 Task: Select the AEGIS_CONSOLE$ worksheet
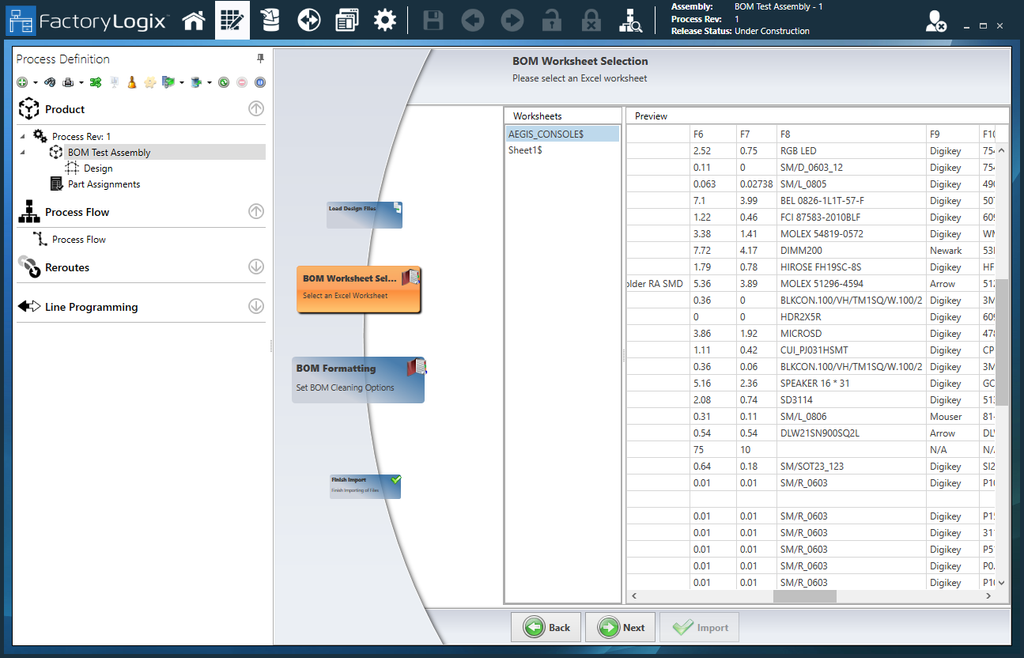tap(545, 134)
